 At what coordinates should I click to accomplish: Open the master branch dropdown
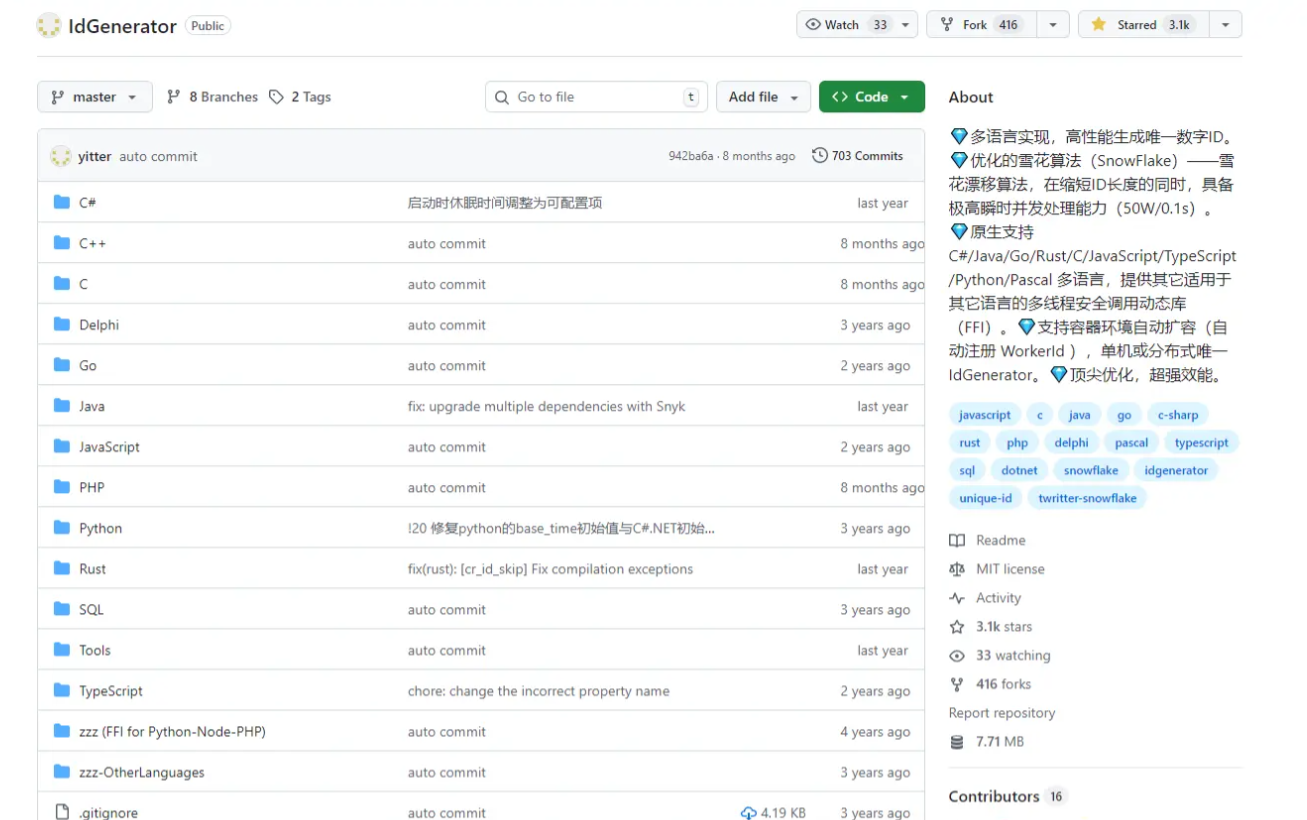(x=95, y=97)
